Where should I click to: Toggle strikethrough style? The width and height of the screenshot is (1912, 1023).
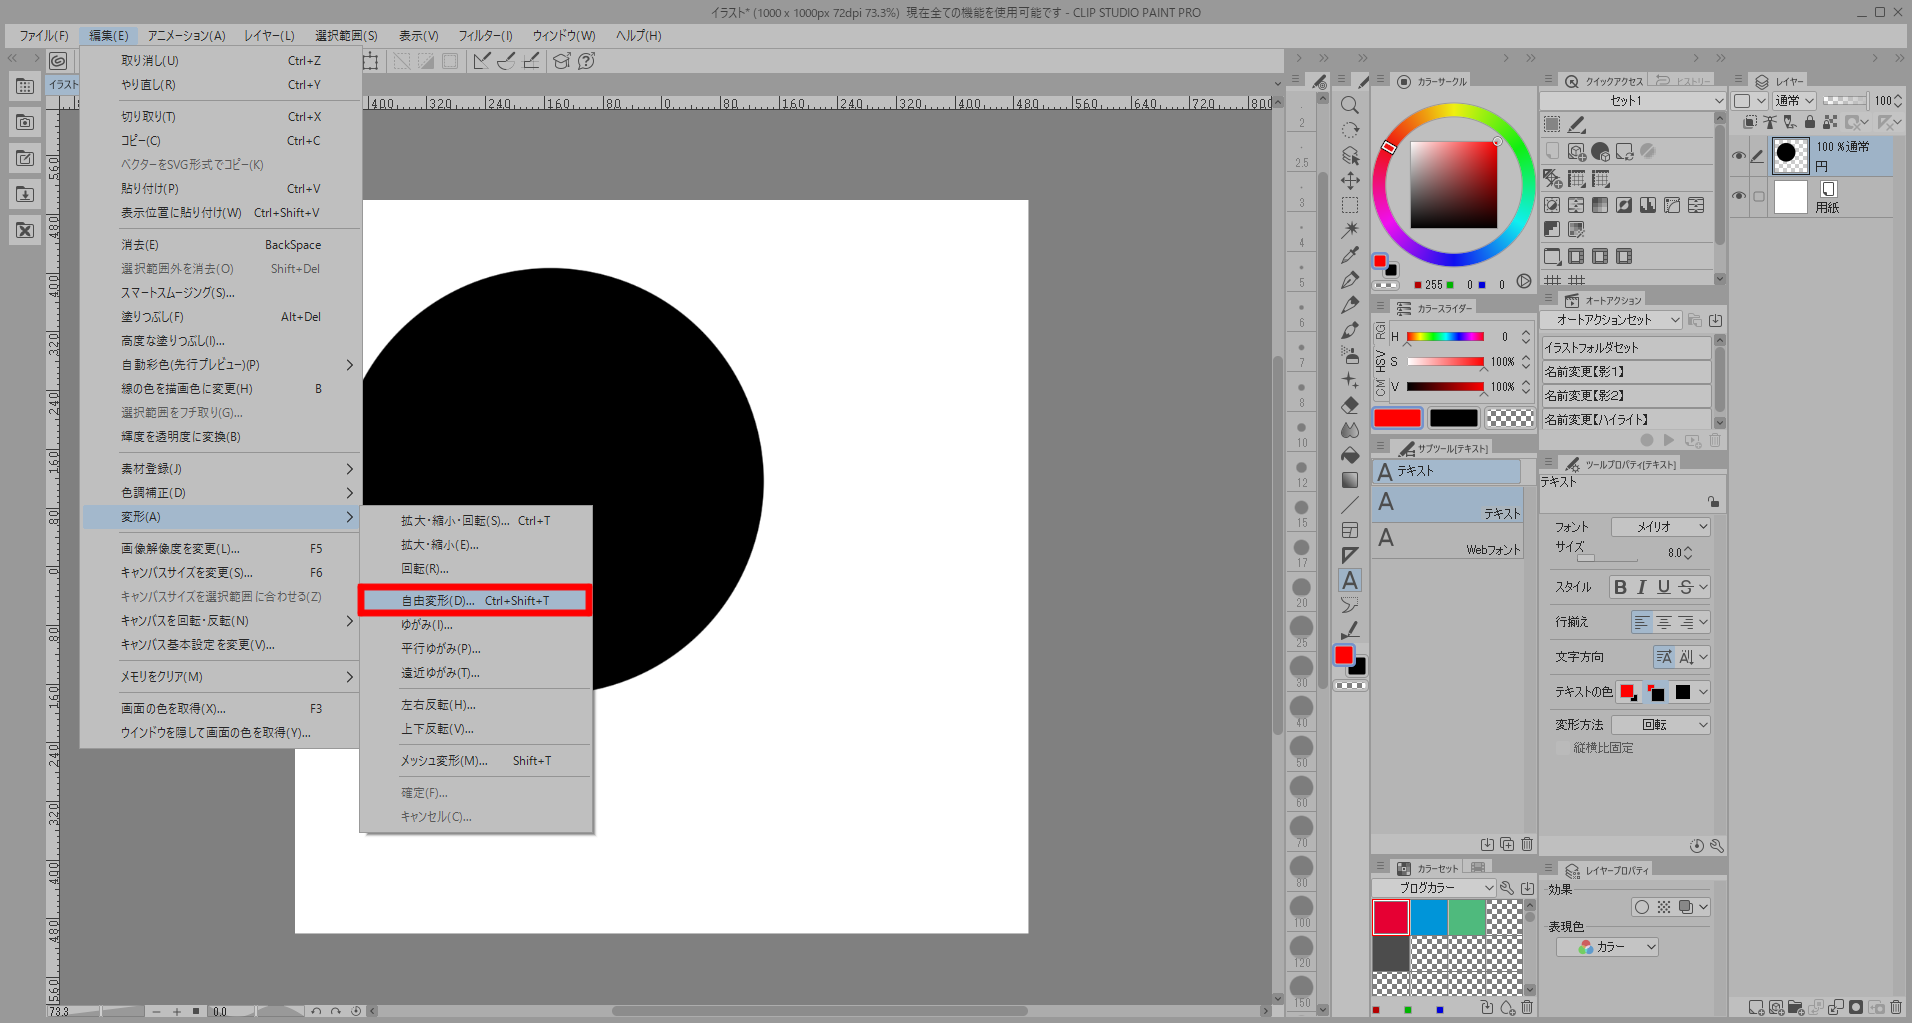pos(1686,587)
